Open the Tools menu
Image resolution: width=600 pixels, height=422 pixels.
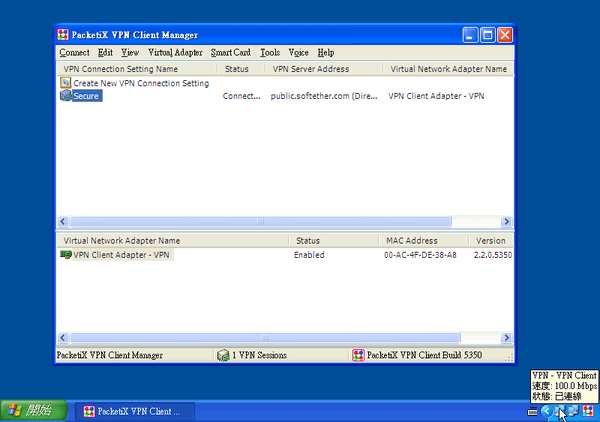270,52
